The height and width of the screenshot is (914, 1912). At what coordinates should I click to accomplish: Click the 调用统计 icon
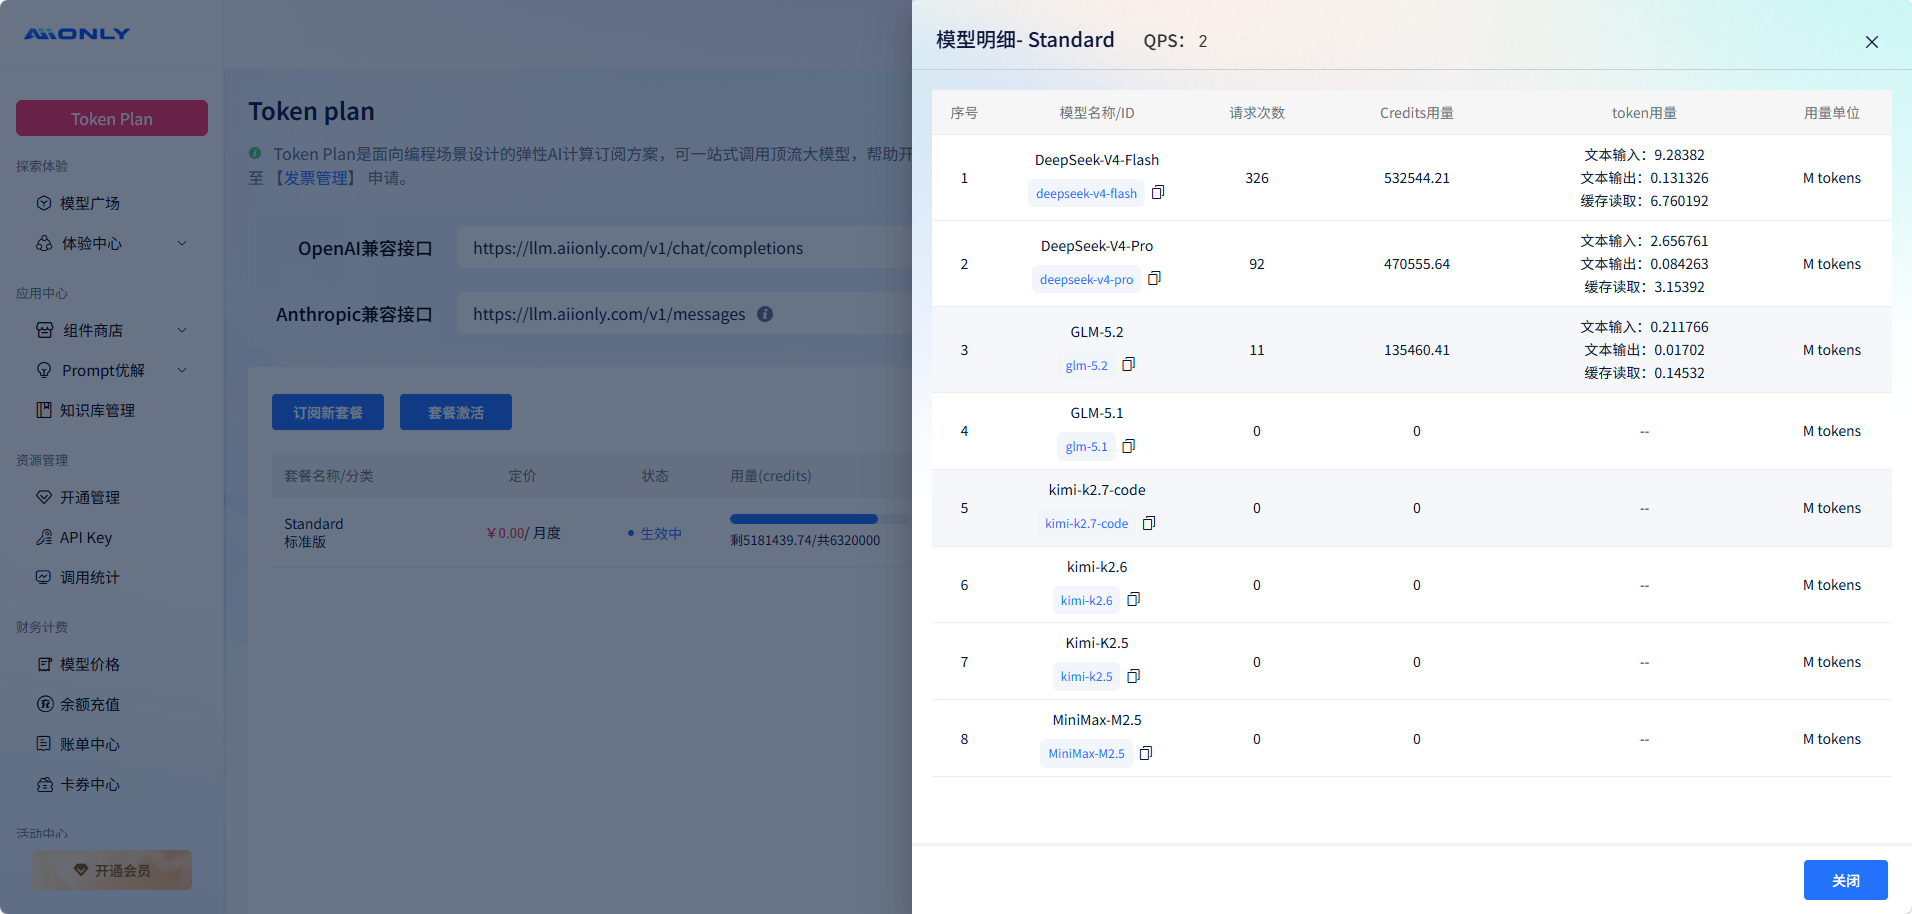click(44, 577)
